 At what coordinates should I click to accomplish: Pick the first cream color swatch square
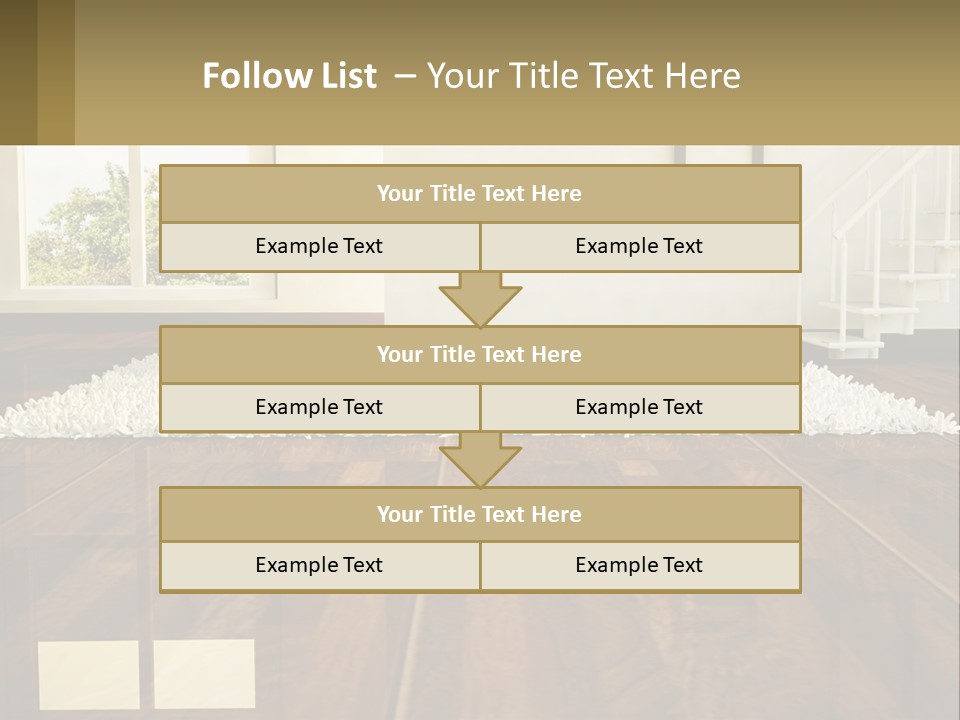[x=88, y=675]
